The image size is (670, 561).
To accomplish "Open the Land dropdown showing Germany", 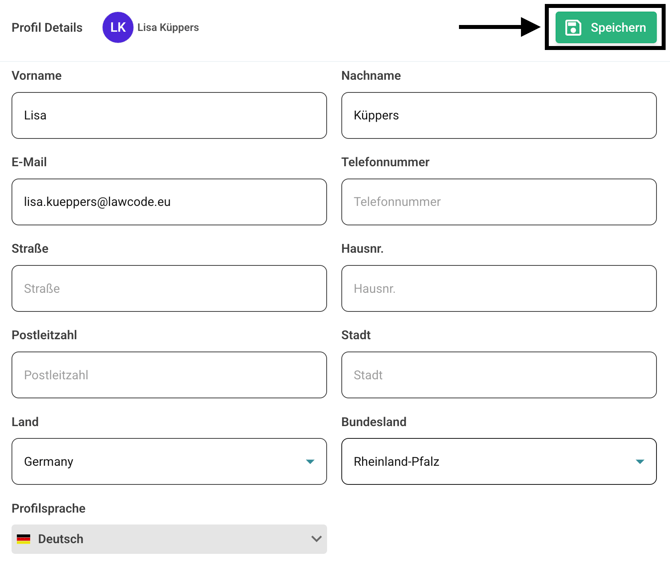I will [x=168, y=462].
